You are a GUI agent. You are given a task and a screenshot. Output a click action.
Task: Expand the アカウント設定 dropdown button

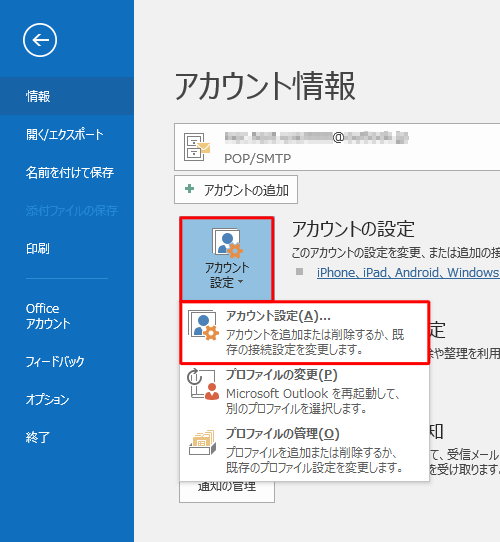tap(227, 259)
